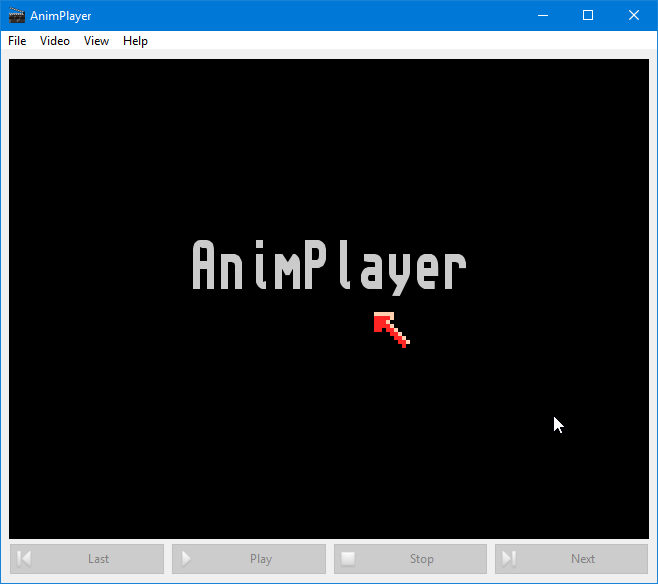The height and width of the screenshot is (584, 658).
Task: Hit the stop square icon
Action: tap(348, 559)
